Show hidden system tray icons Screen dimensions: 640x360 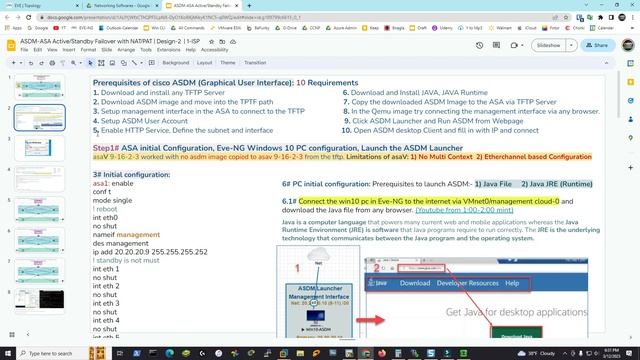coord(565,353)
